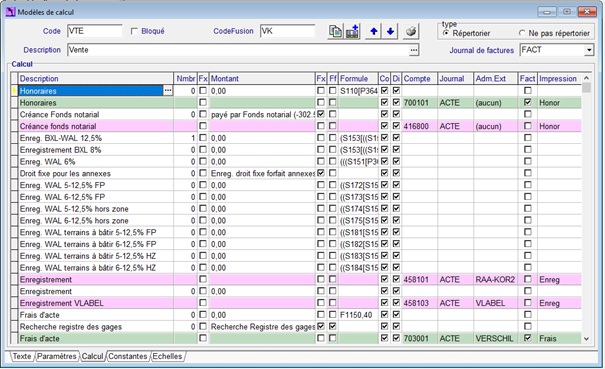
Task: Click the Nmbr column header
Action: pos(186,79)
